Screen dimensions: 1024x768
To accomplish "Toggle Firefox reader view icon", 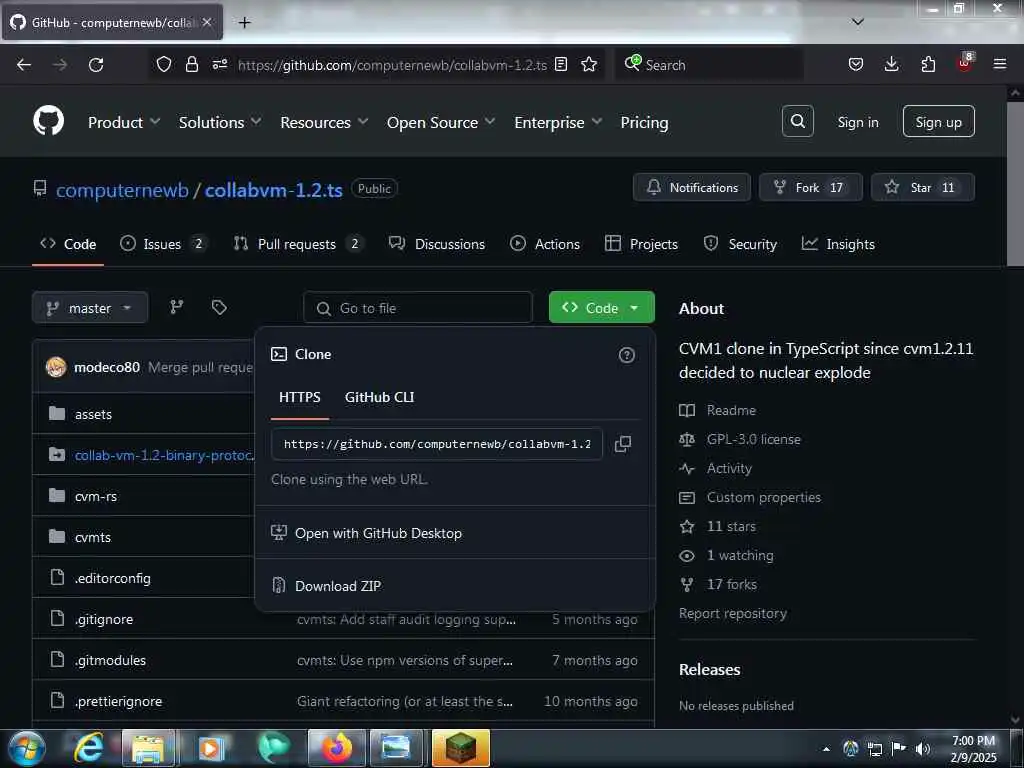I will (x=560, y=64).
